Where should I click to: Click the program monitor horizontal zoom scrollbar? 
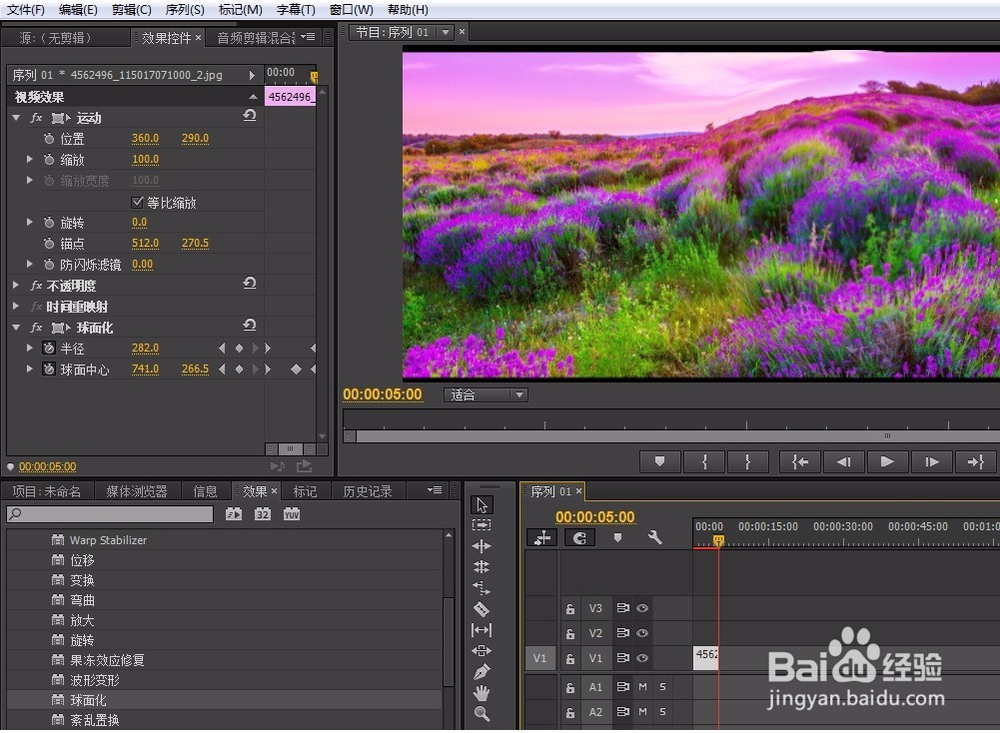click(677, 436)
